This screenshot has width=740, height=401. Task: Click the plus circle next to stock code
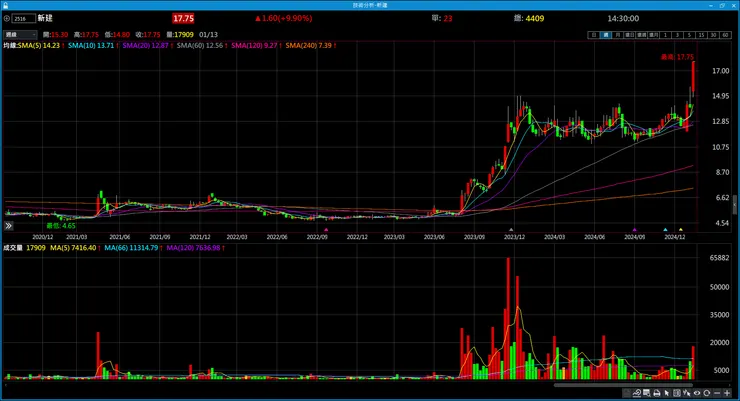pyautogui.click(x=7, y=18)
